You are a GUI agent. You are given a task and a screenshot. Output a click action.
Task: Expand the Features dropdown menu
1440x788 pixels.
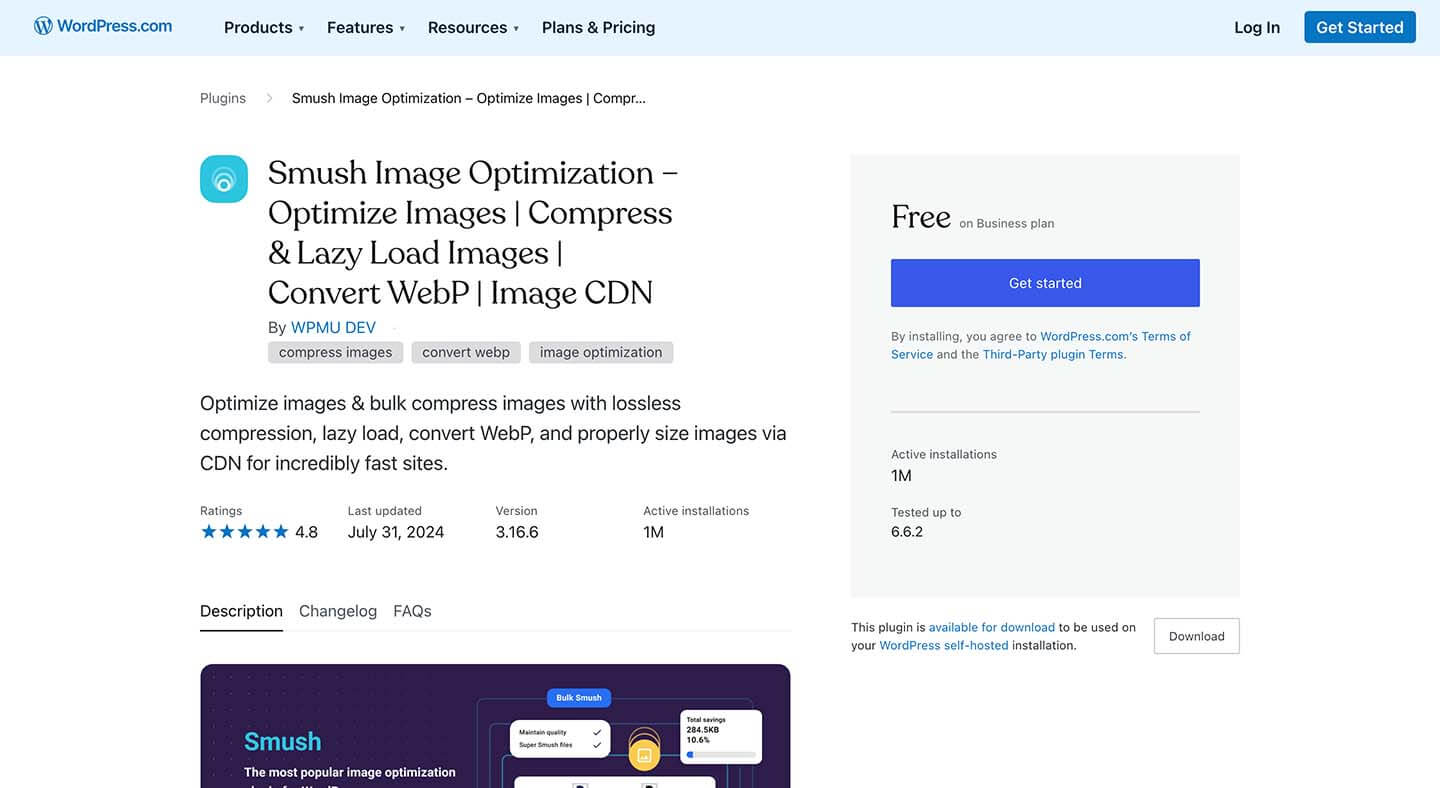pos(366,28)
